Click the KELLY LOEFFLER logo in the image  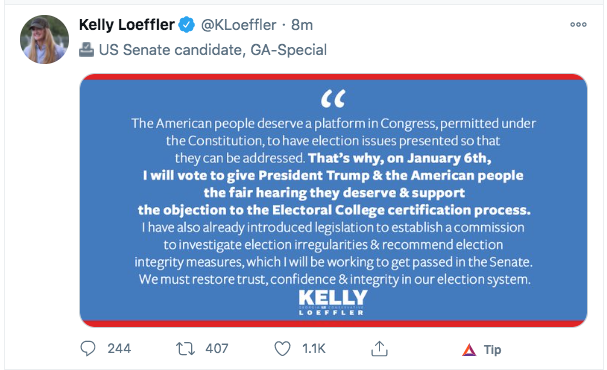[x=333, y=302]
